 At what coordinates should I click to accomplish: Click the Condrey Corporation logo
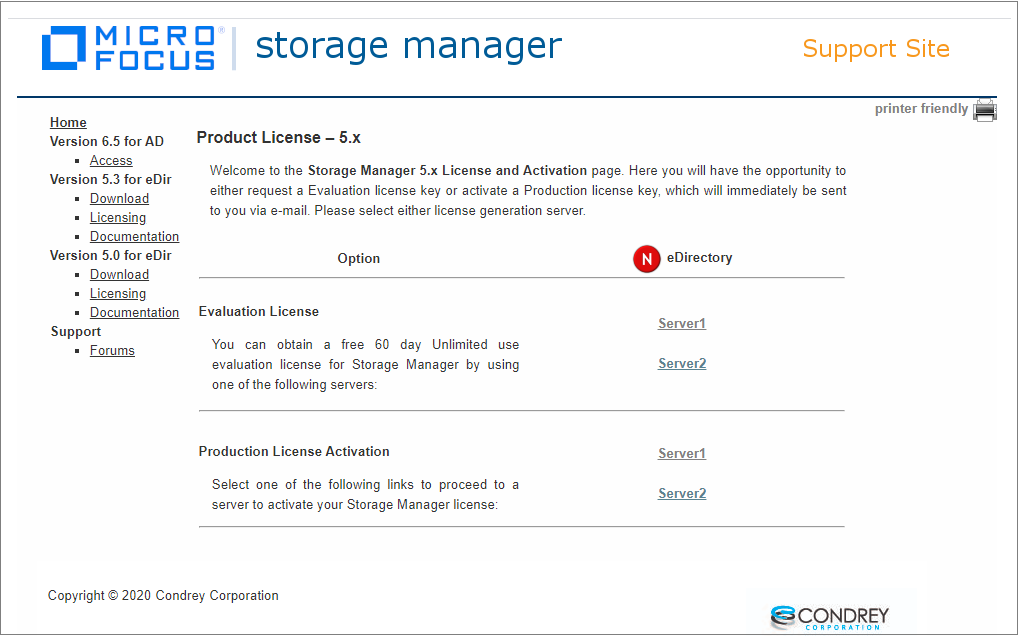coord(829,616)
